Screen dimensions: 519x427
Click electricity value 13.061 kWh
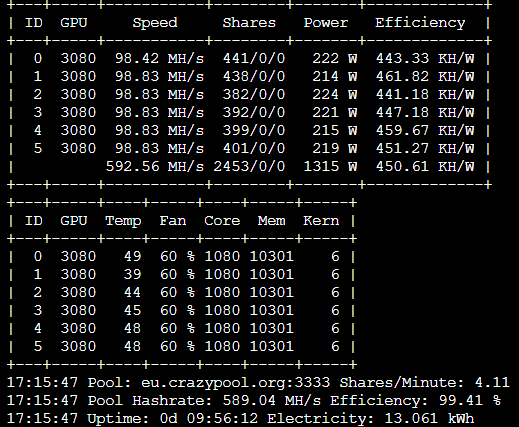point(429,419)
